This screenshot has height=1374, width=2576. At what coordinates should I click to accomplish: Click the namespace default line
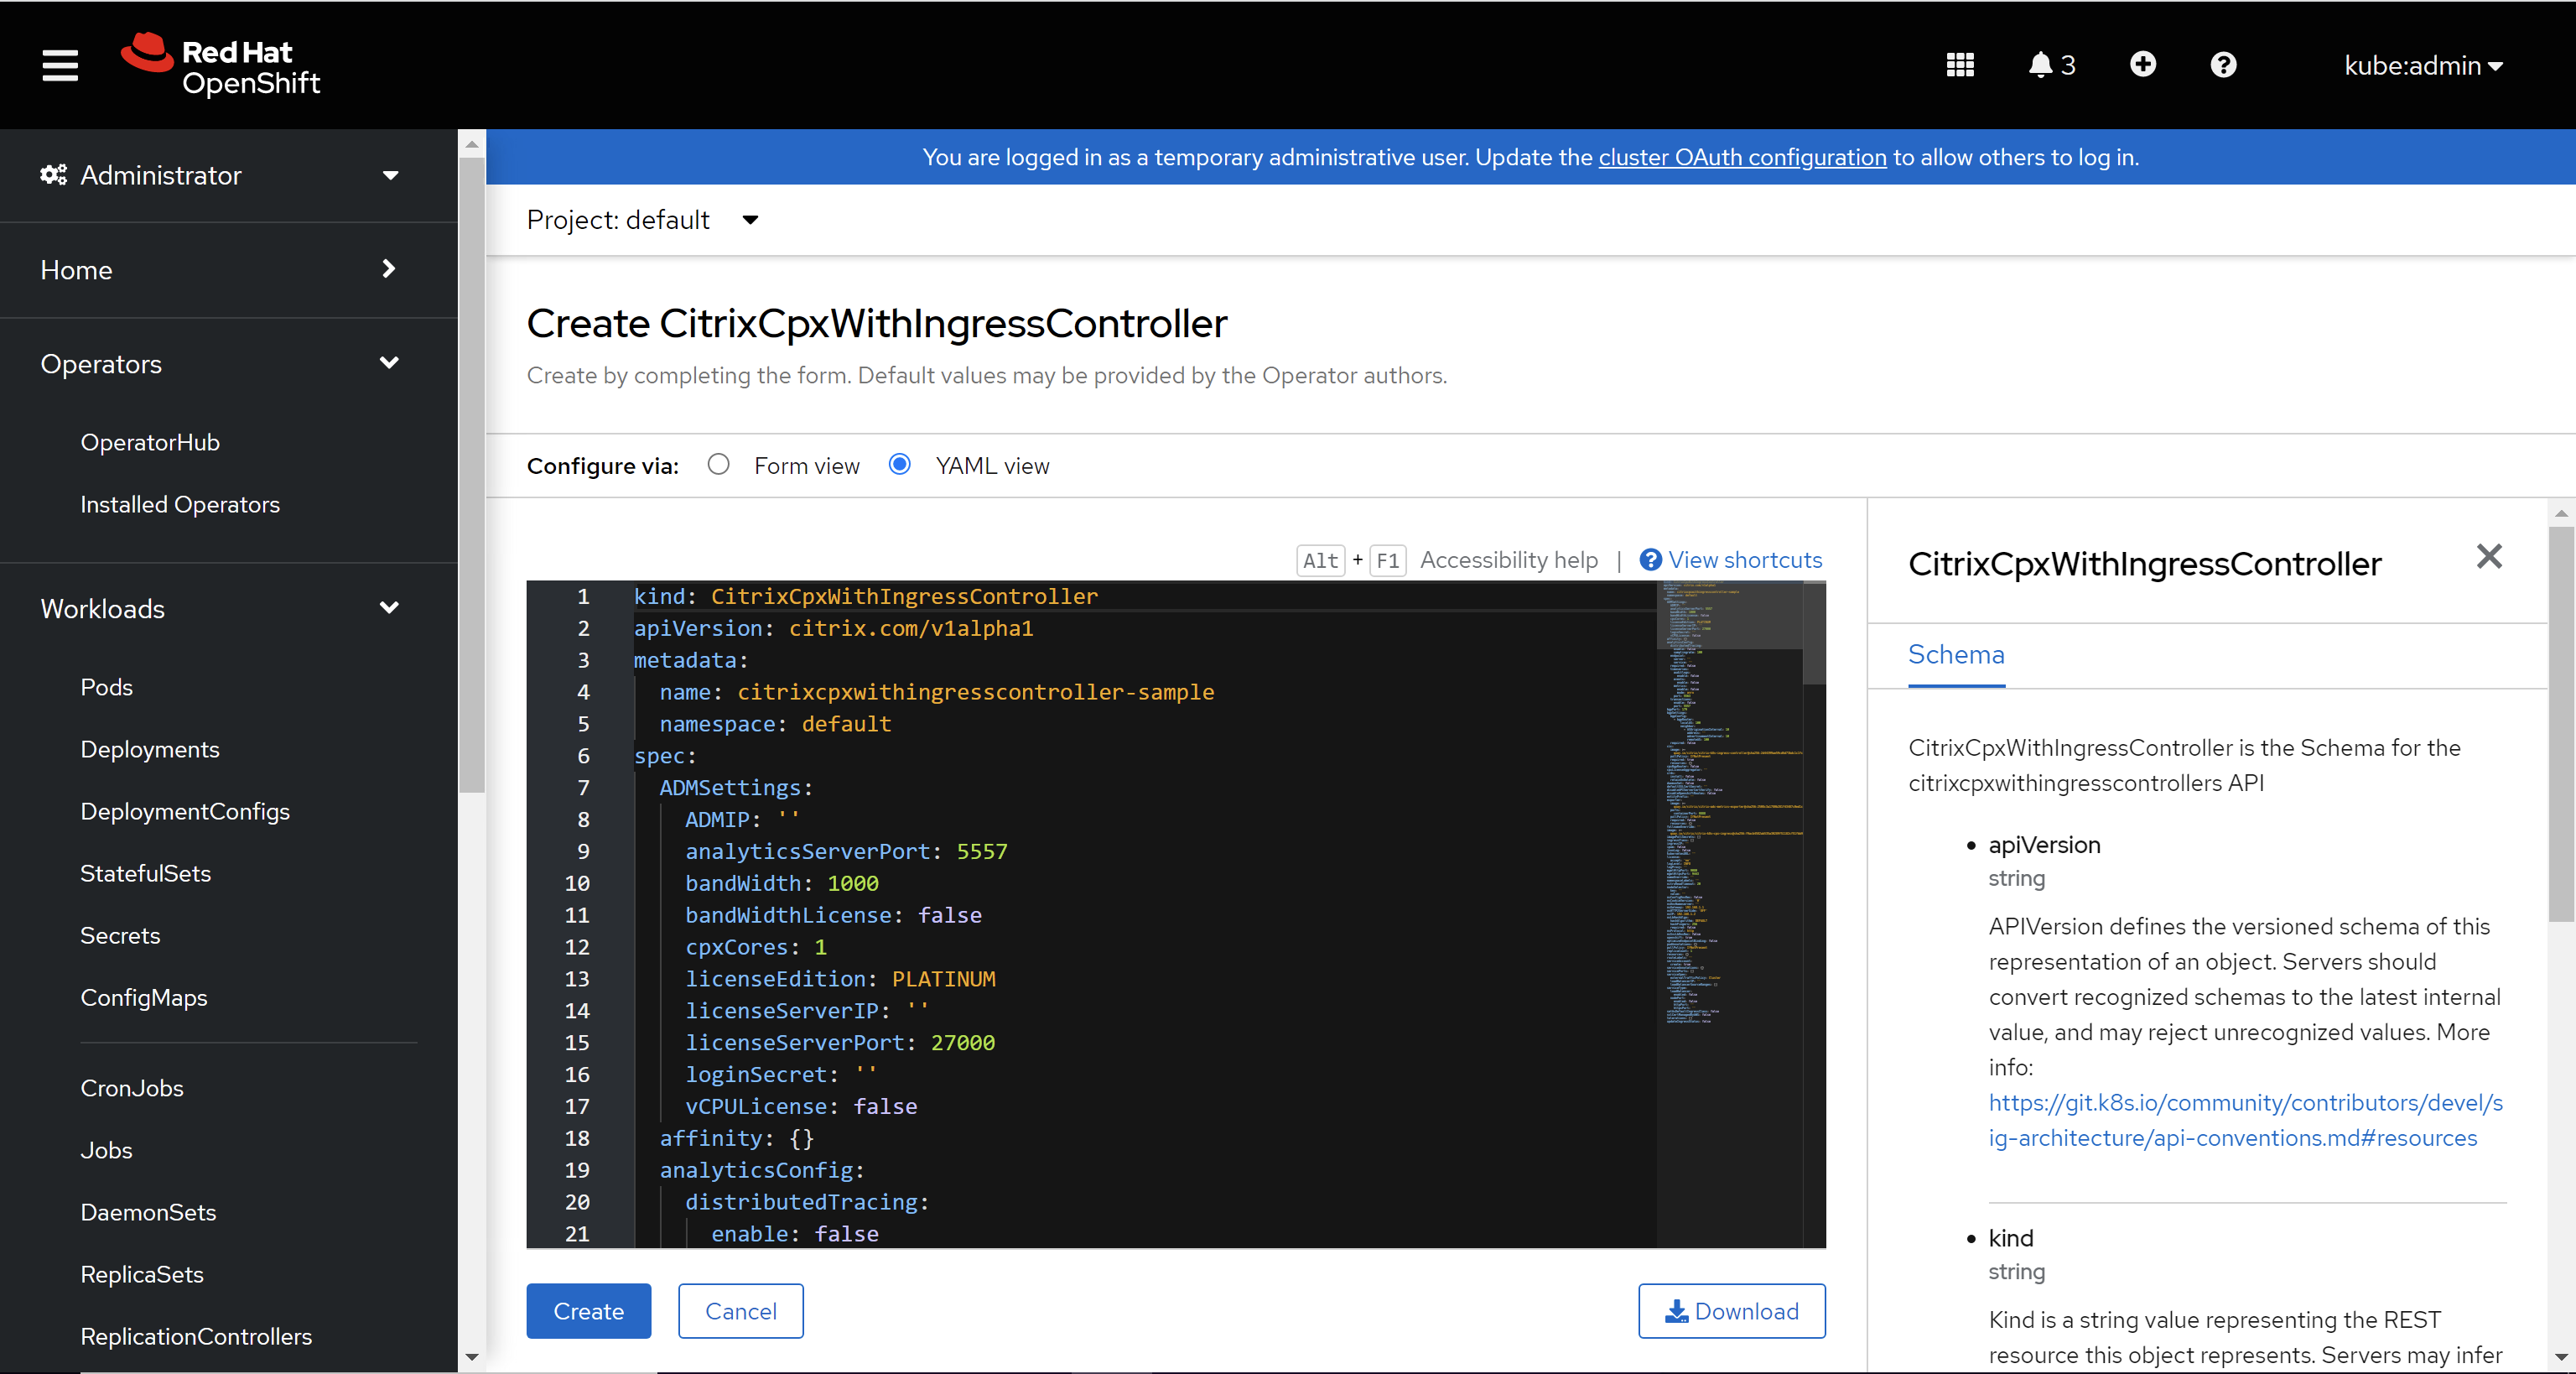point(775,724)
